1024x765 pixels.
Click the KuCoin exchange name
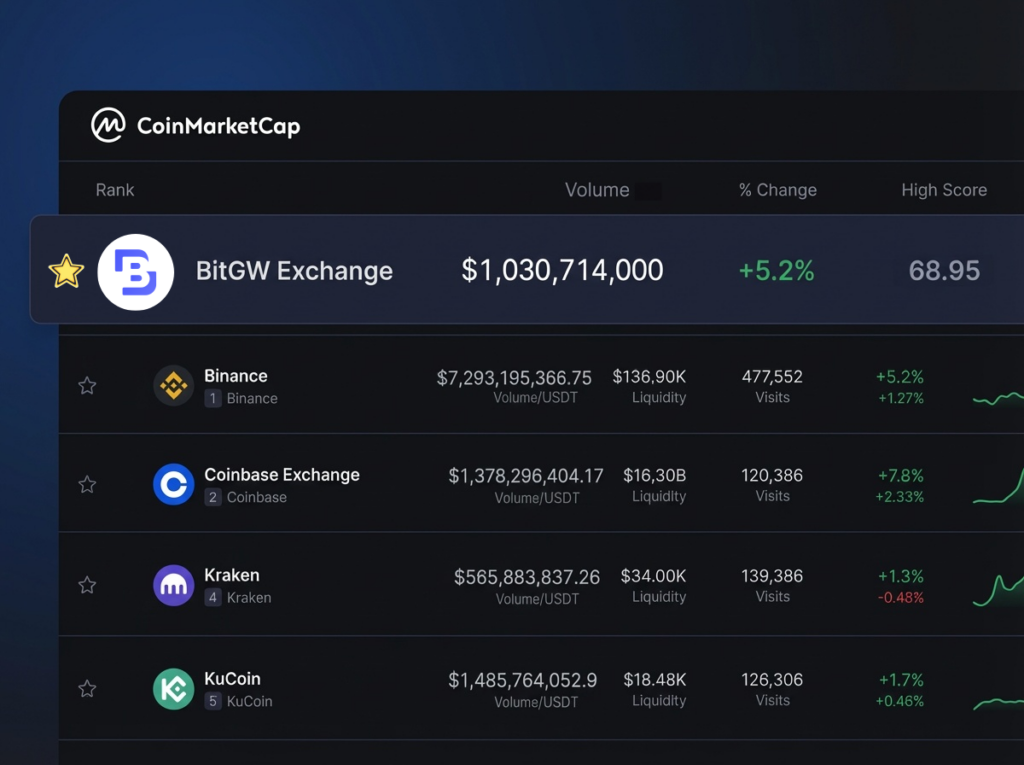click(x=232, y=679)
